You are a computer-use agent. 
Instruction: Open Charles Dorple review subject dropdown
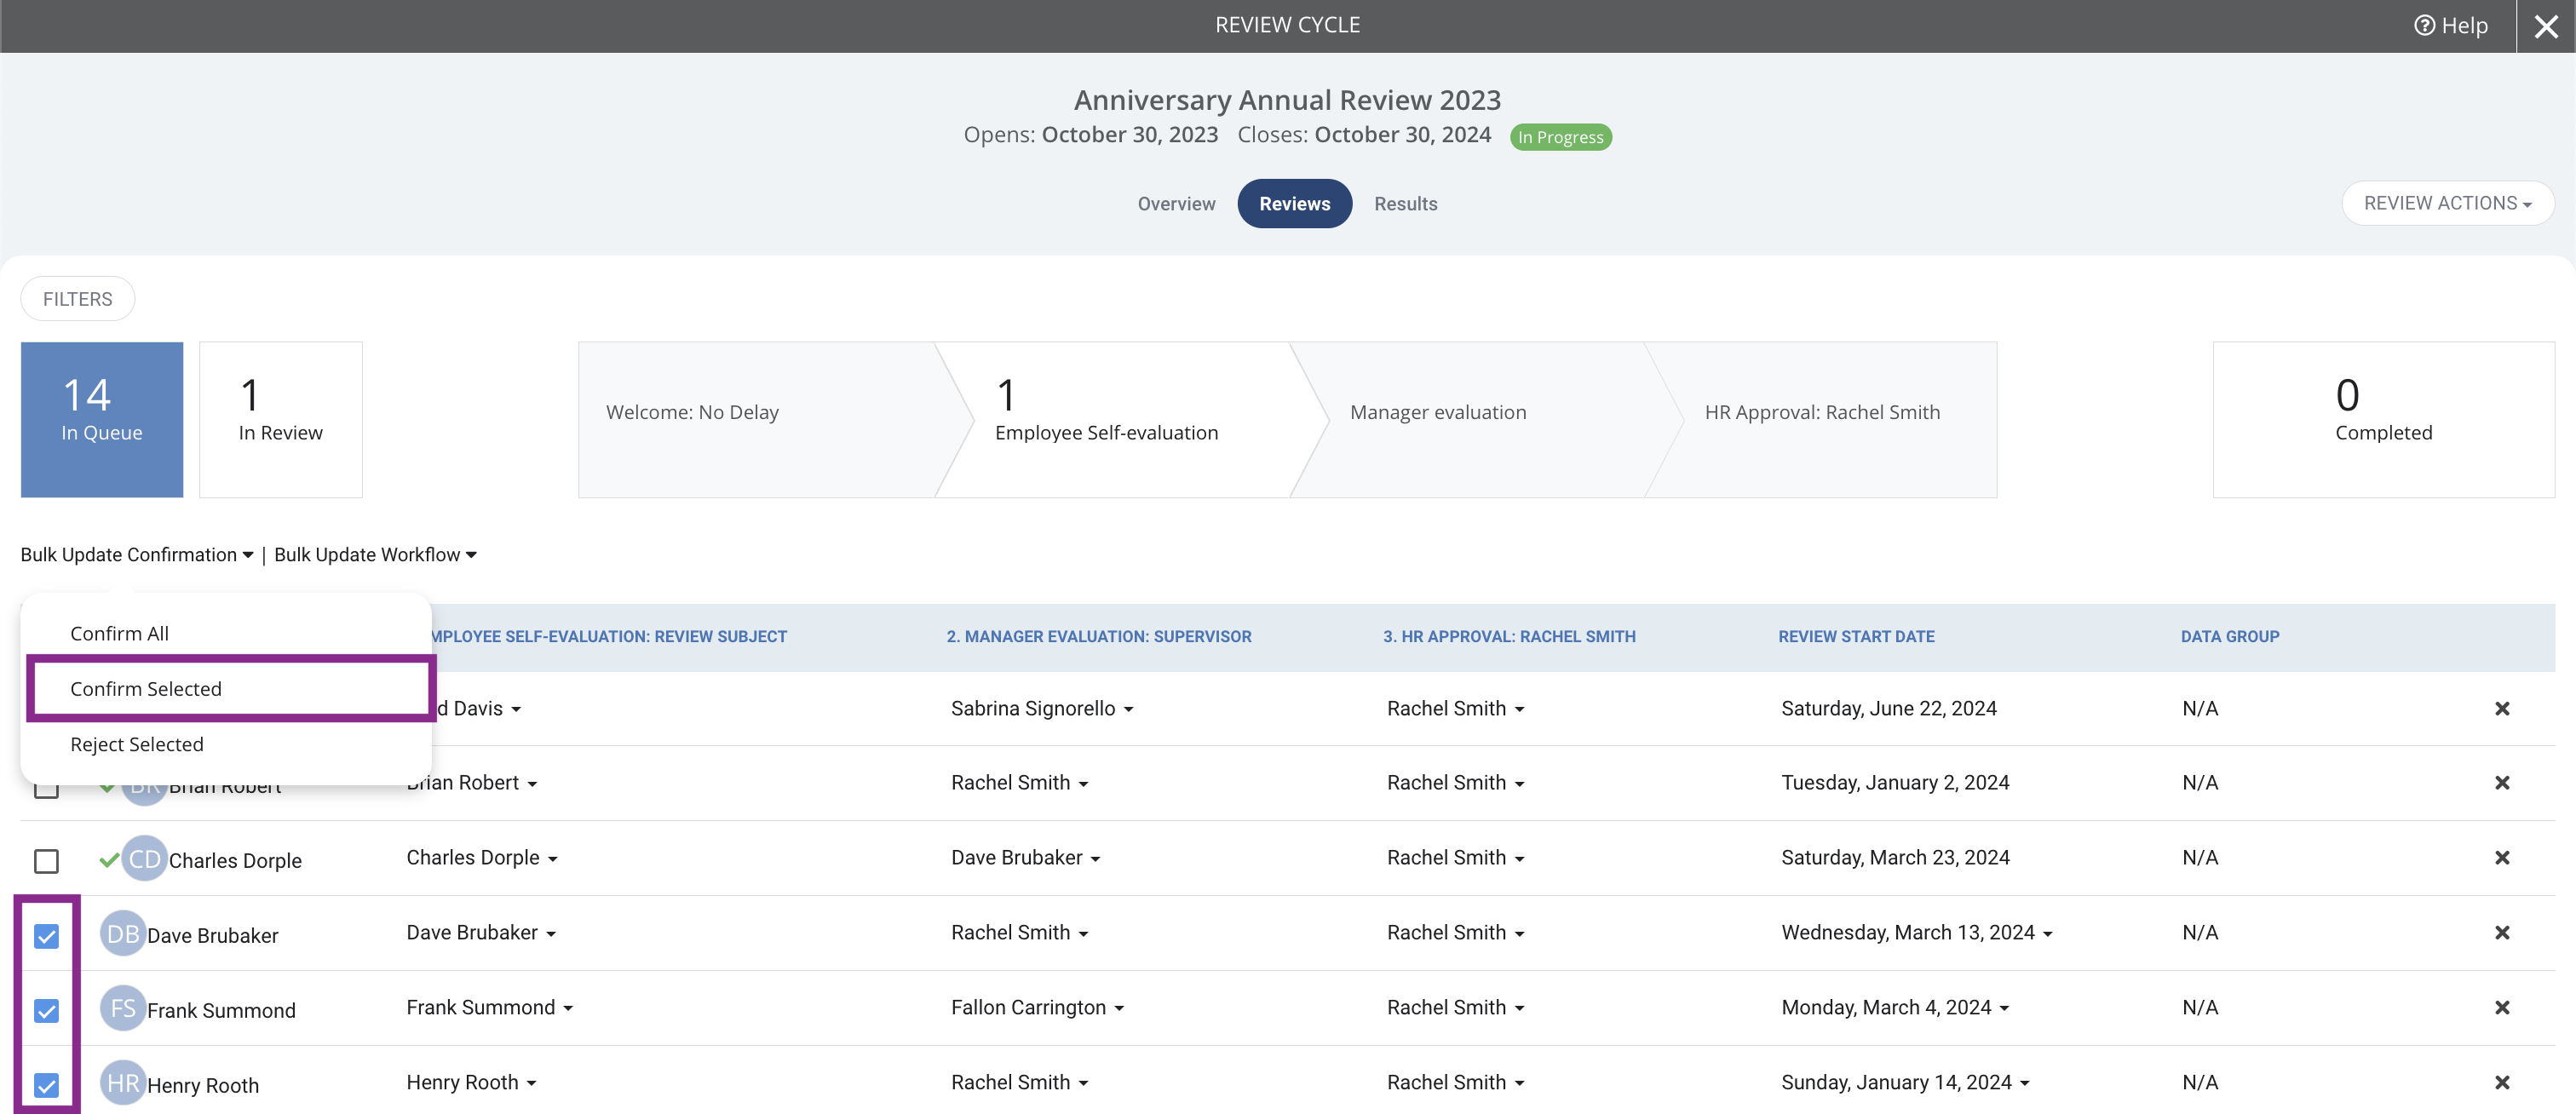pyautogui.click(x=481, y=858)
